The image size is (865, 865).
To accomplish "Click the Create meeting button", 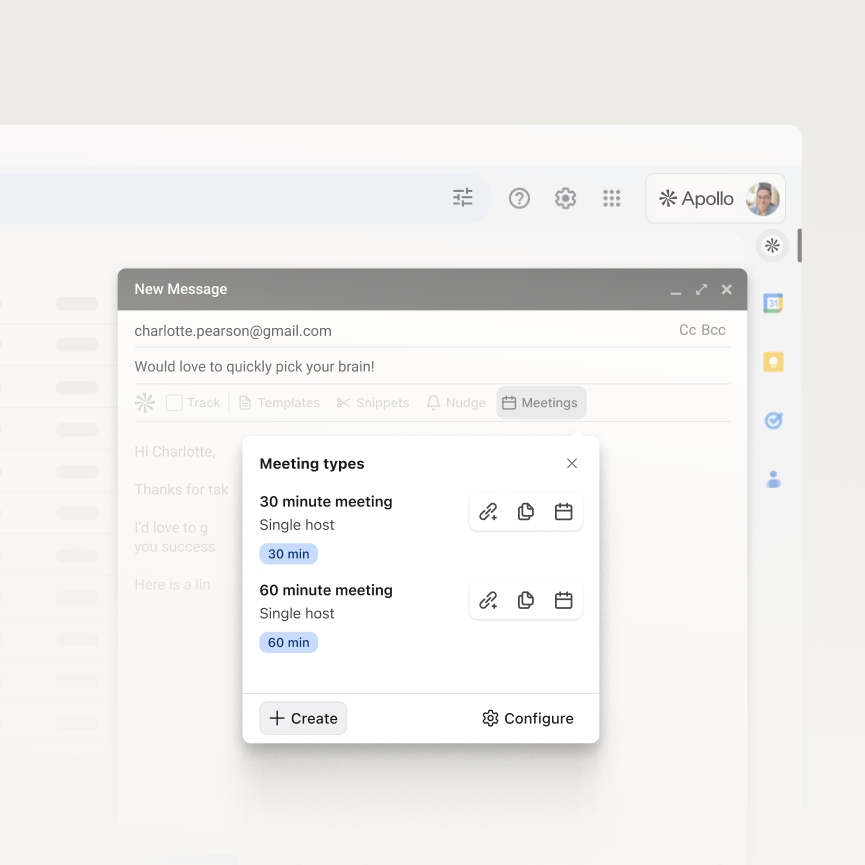I will tap(303, 718).
